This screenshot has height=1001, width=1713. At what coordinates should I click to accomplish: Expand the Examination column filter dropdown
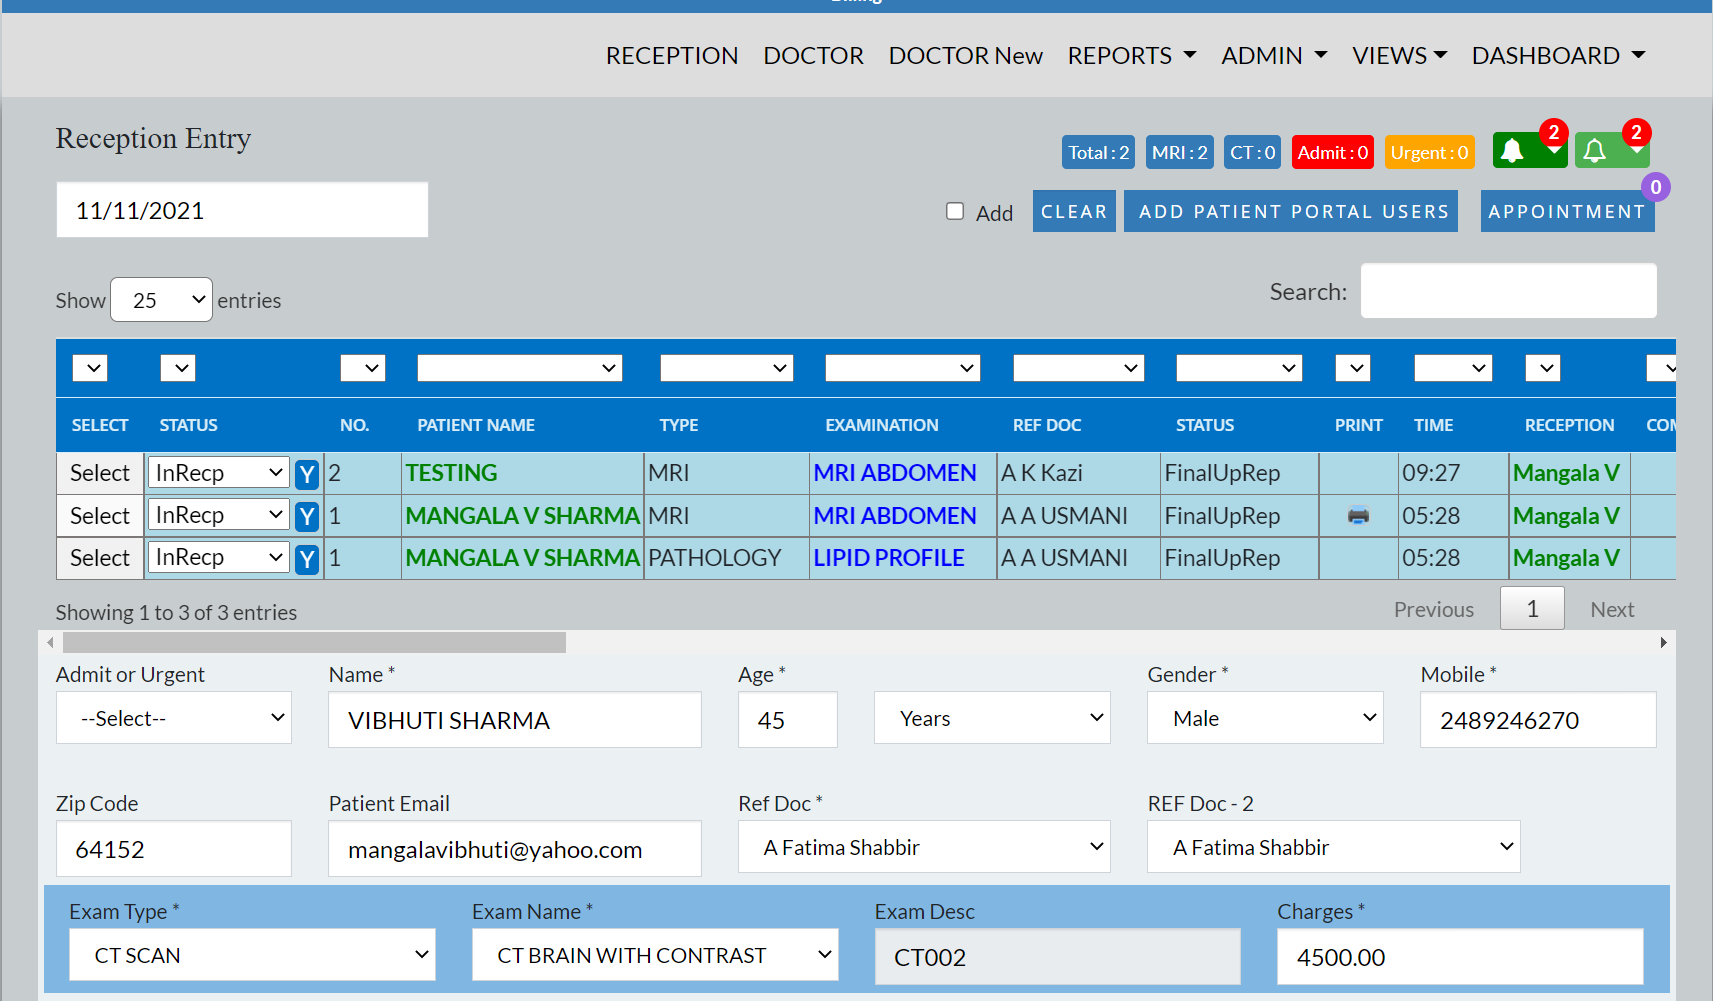903,368
